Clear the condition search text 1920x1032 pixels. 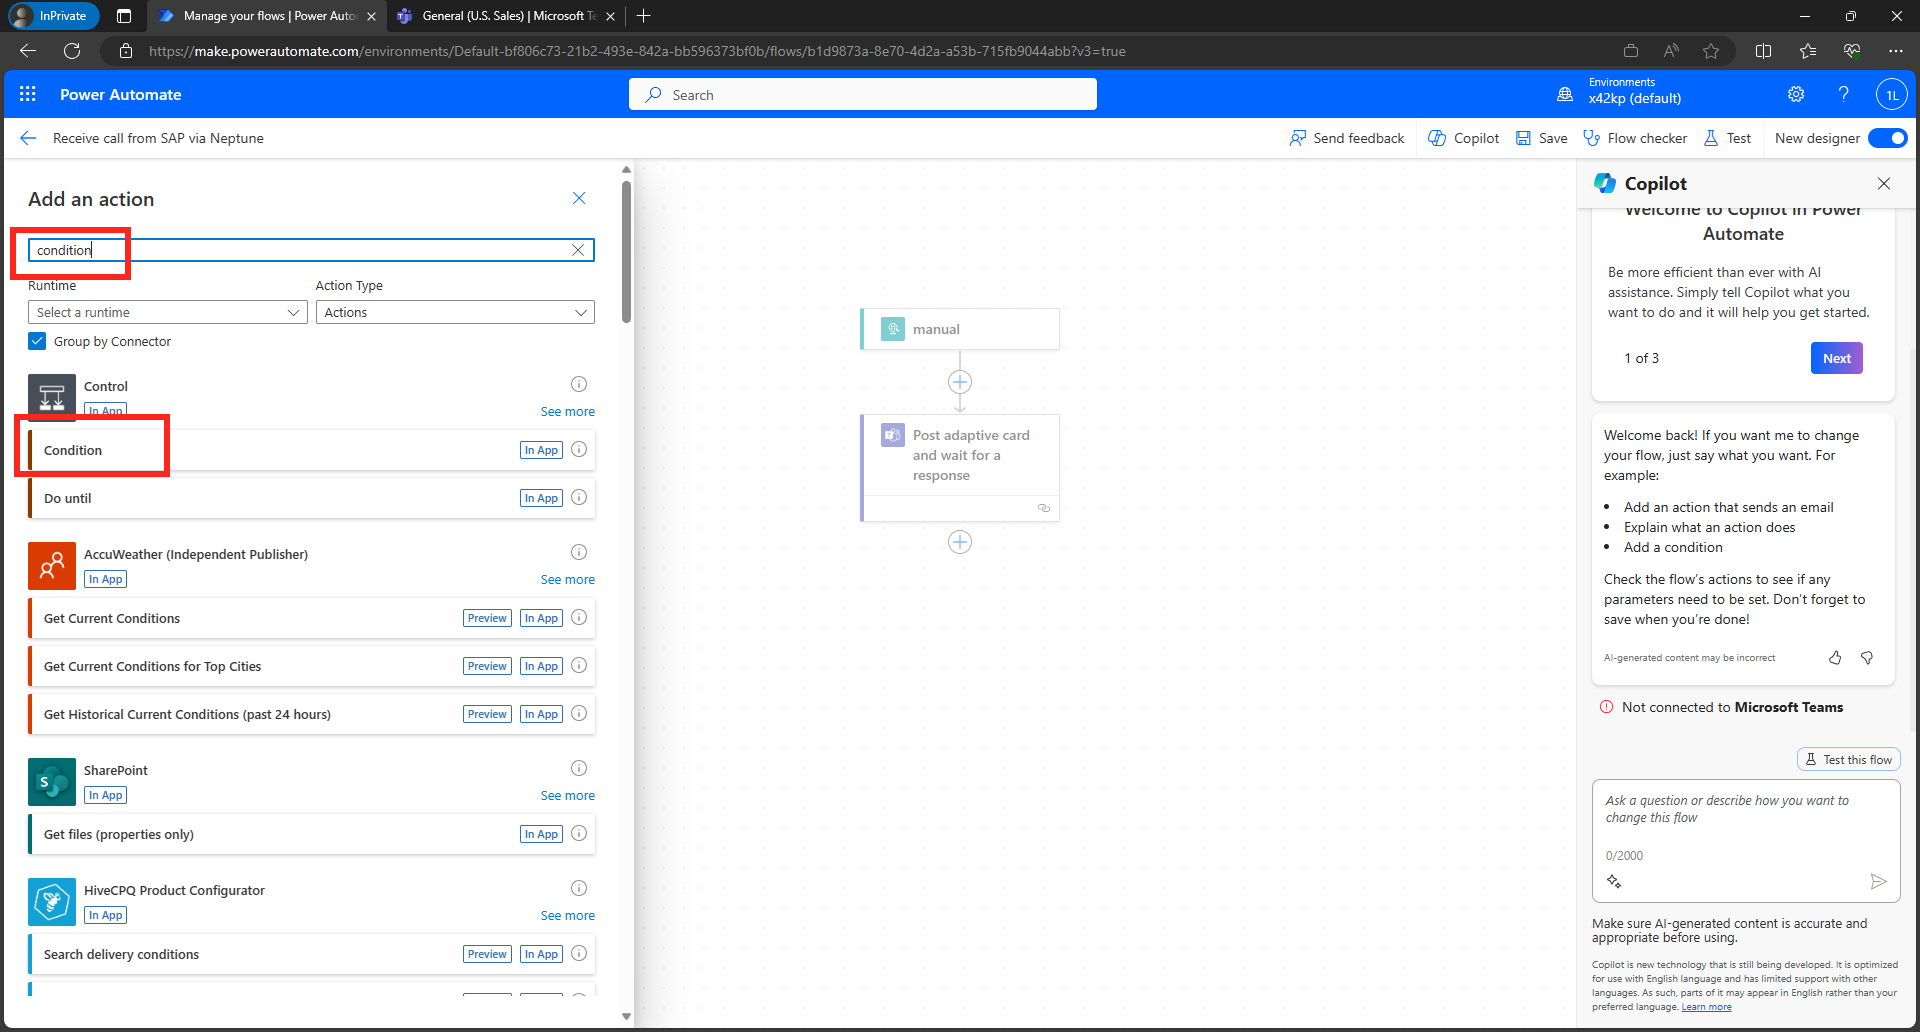coord(578,250)
